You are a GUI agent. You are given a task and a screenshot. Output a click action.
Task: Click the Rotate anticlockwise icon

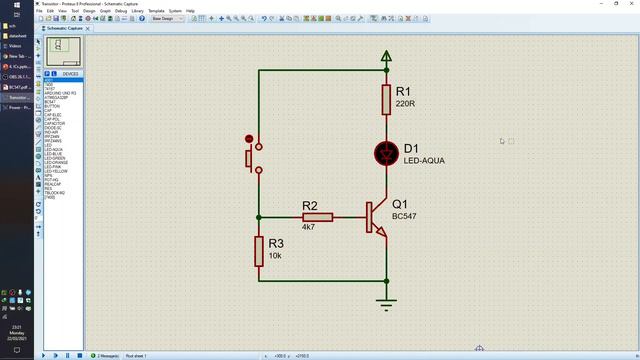(38, 211)
